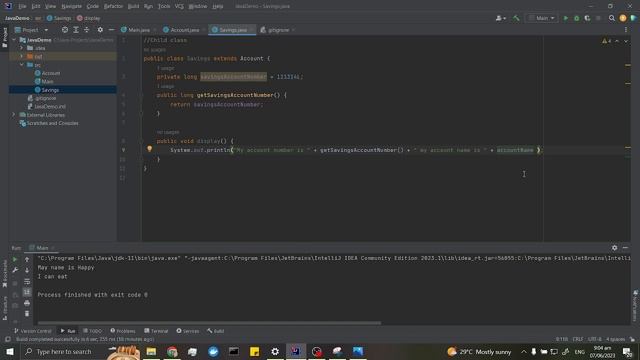640x360 pixels.
Task: Open Run panel gear settings
Action: 614,248
